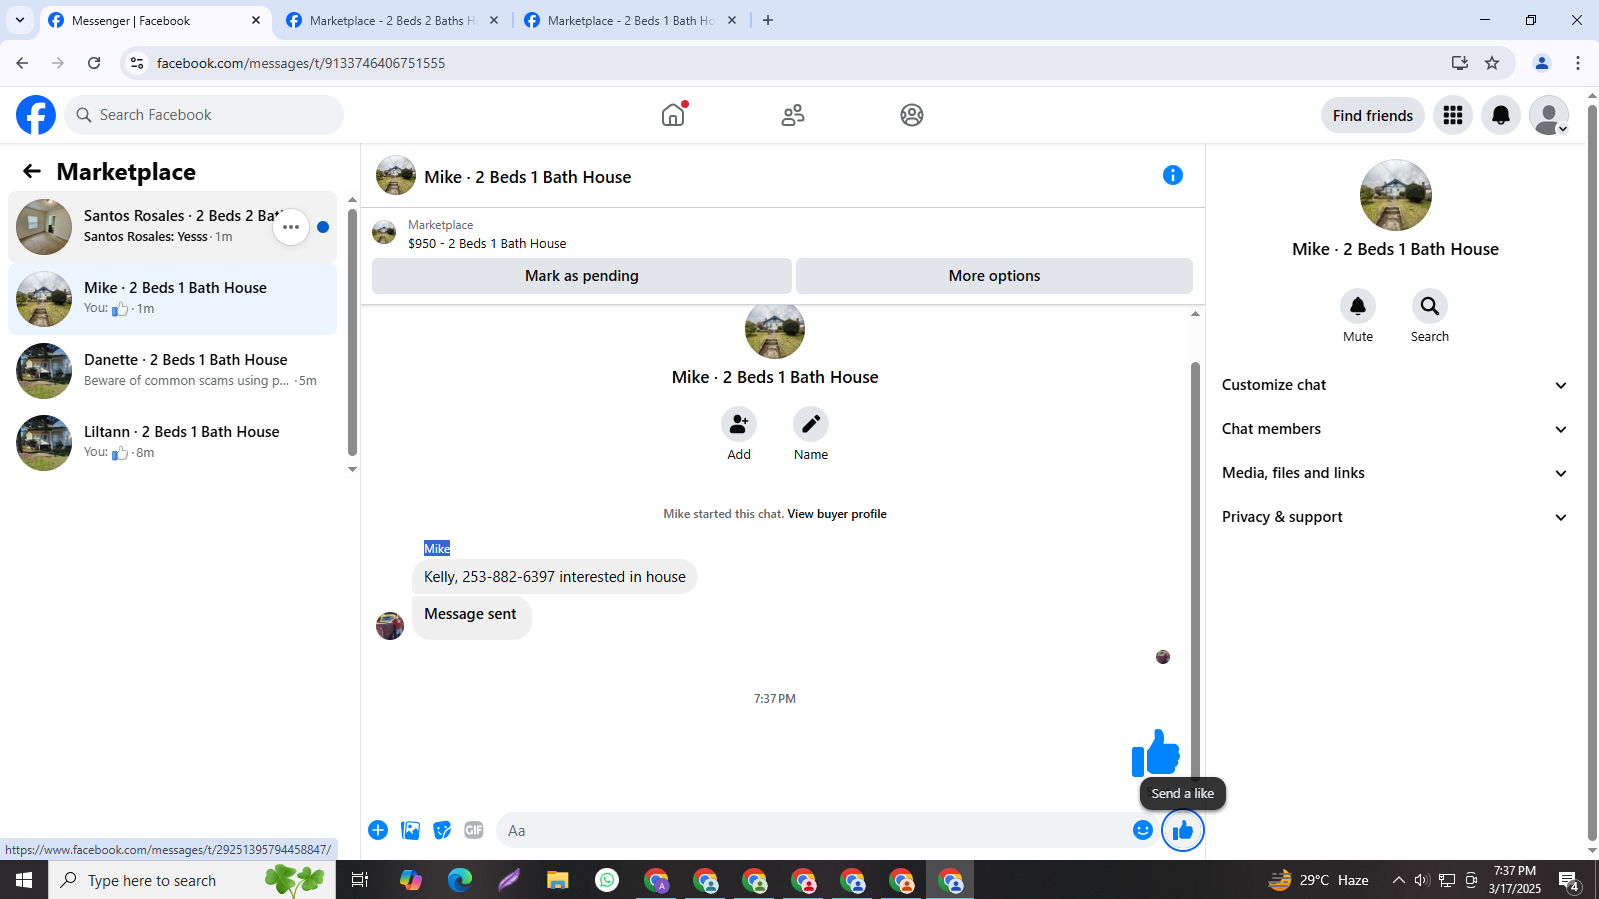Open Windows Start menu
1599x899 pixels.
pos(24,880)
